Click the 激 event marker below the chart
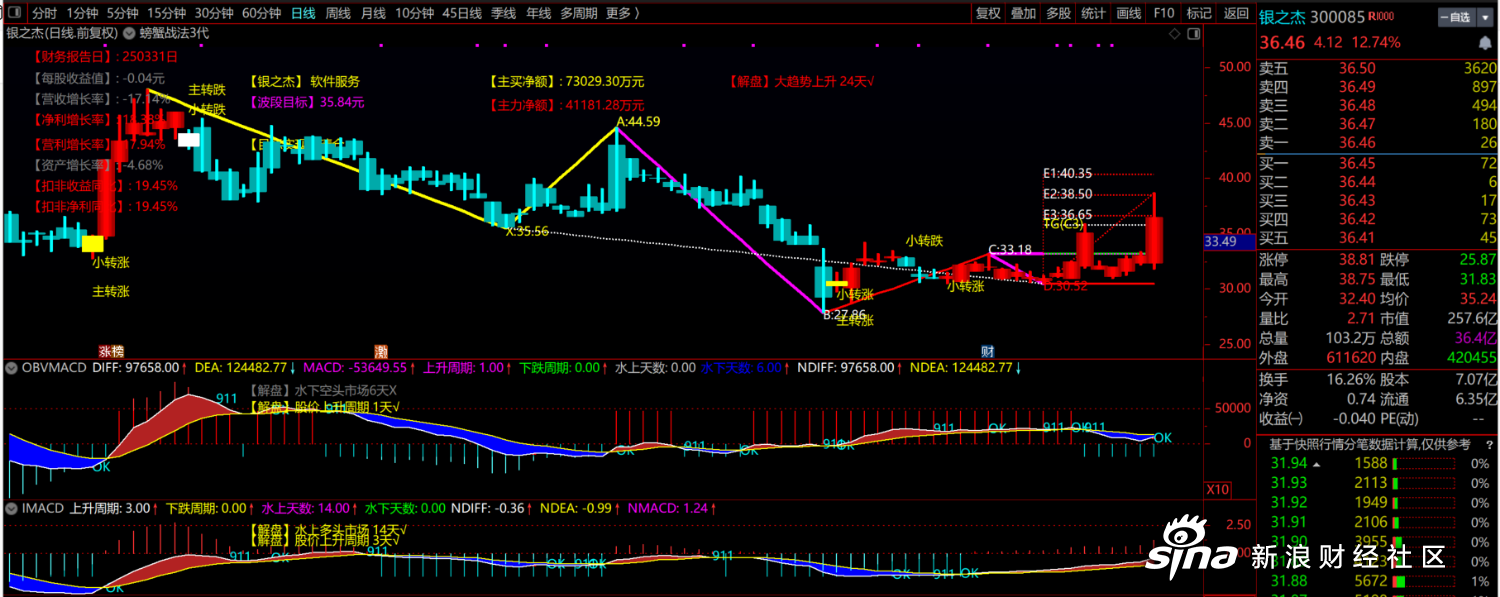Screen dimensions: 1500x597 click(381, 351)
